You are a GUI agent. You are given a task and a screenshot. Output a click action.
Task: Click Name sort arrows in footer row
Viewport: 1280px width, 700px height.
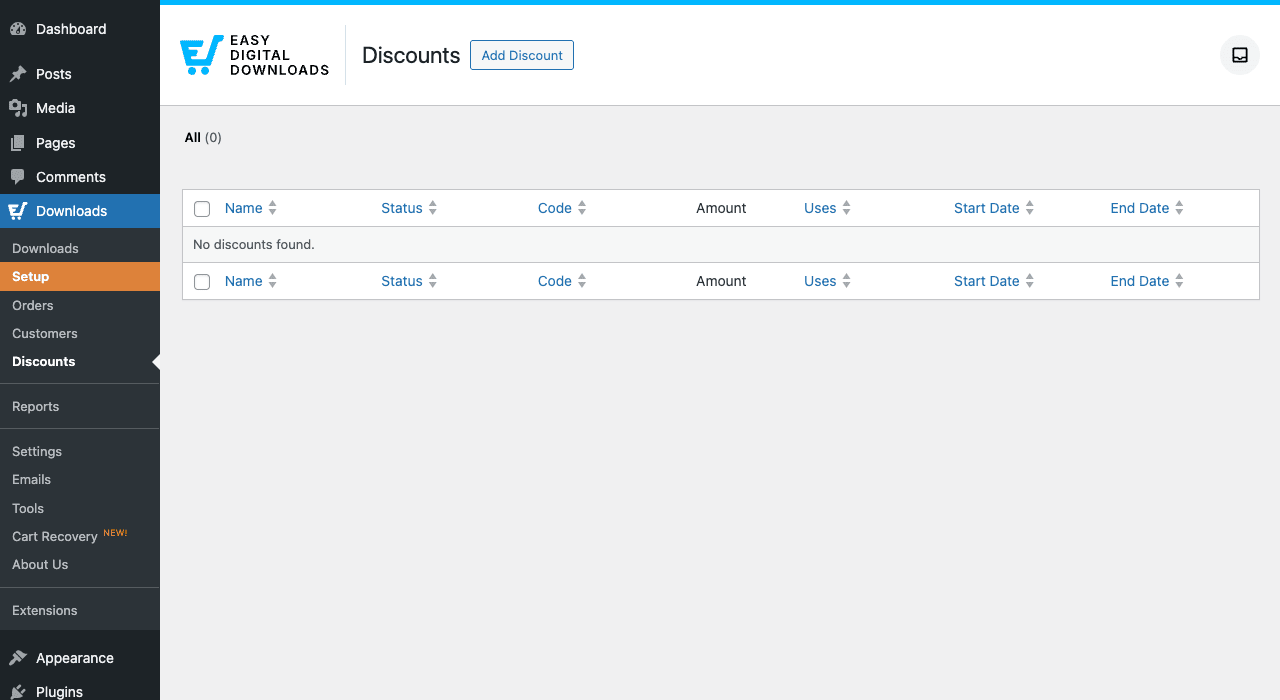pos(272,281)
